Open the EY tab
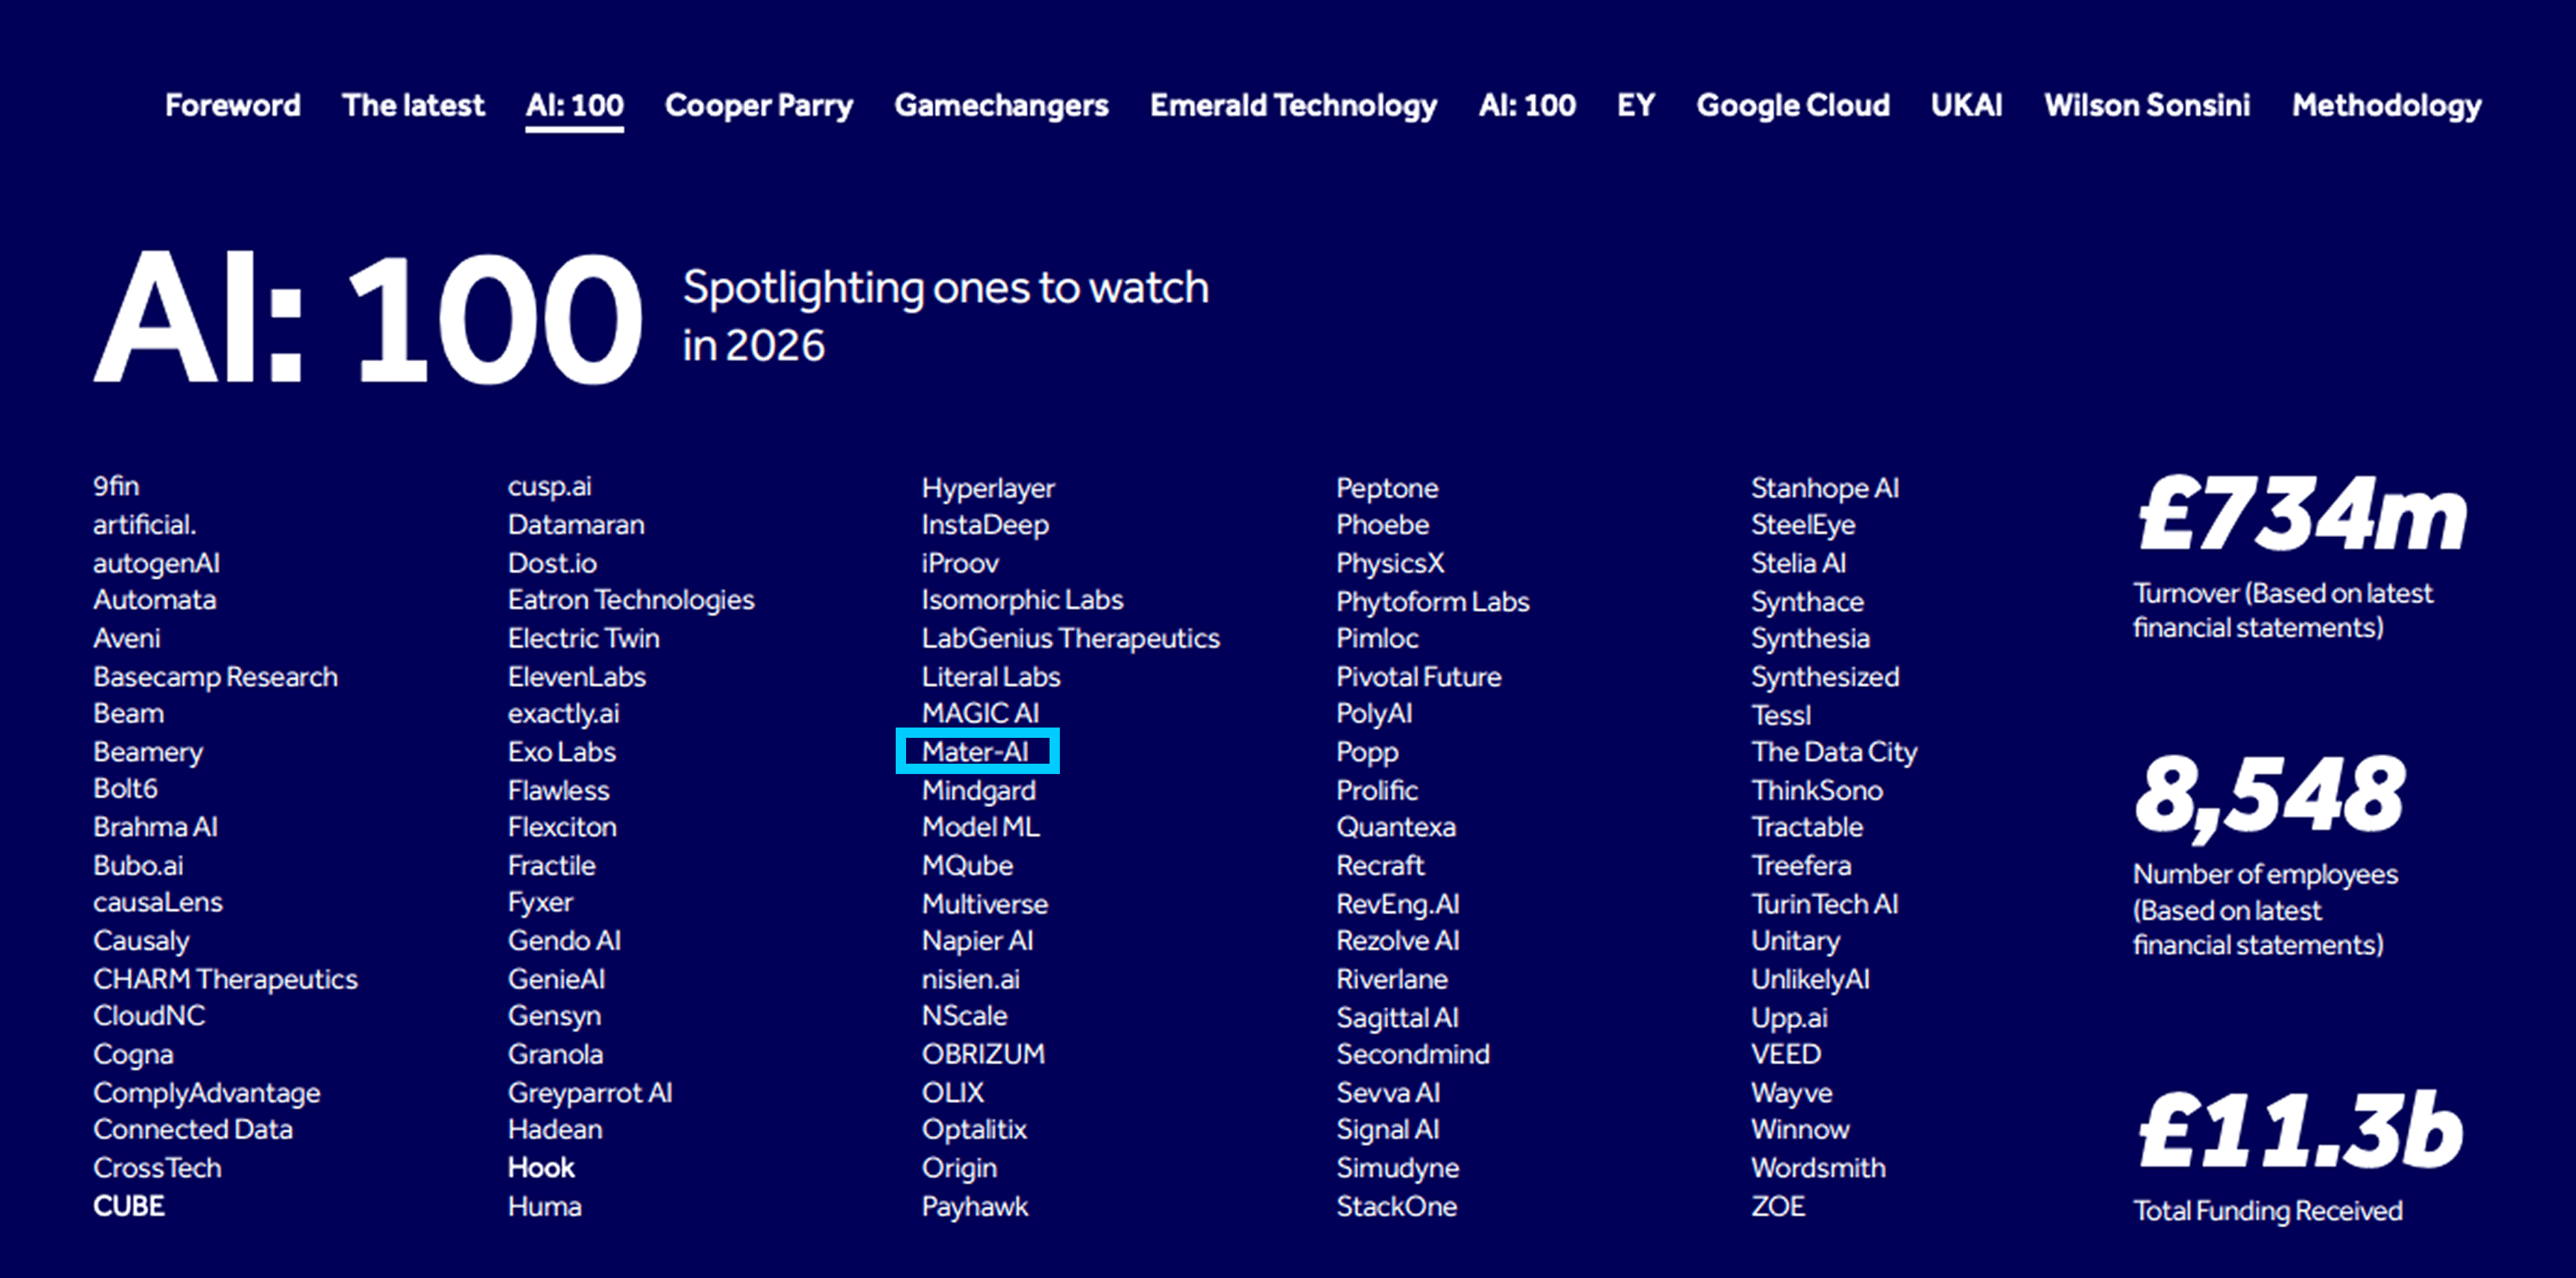 (x=1636, y=105)
